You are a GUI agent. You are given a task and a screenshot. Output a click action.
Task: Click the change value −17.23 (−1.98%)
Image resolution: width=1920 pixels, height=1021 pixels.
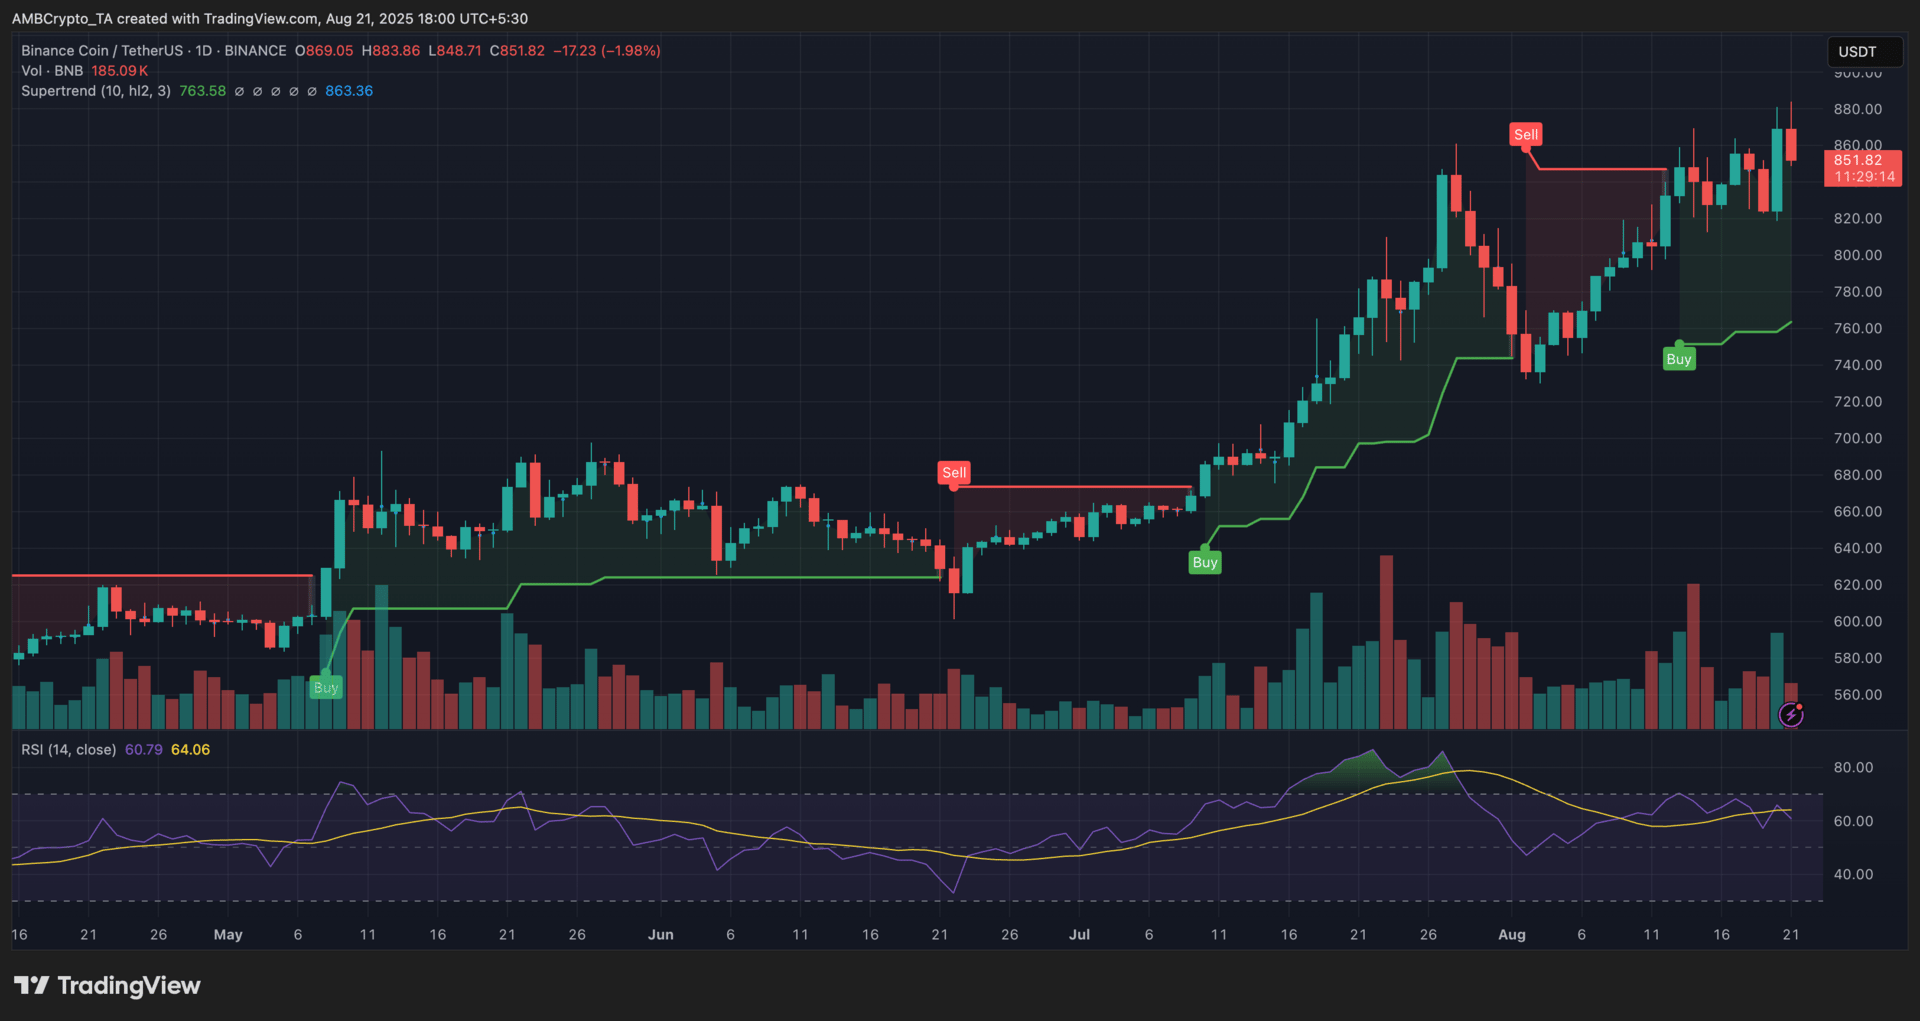click(607, 51)
